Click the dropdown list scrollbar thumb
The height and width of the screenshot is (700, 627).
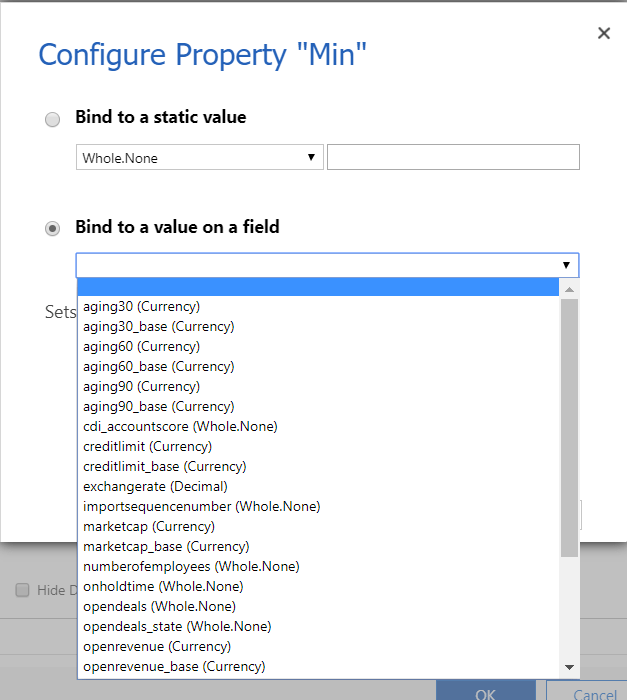(569, 425)
